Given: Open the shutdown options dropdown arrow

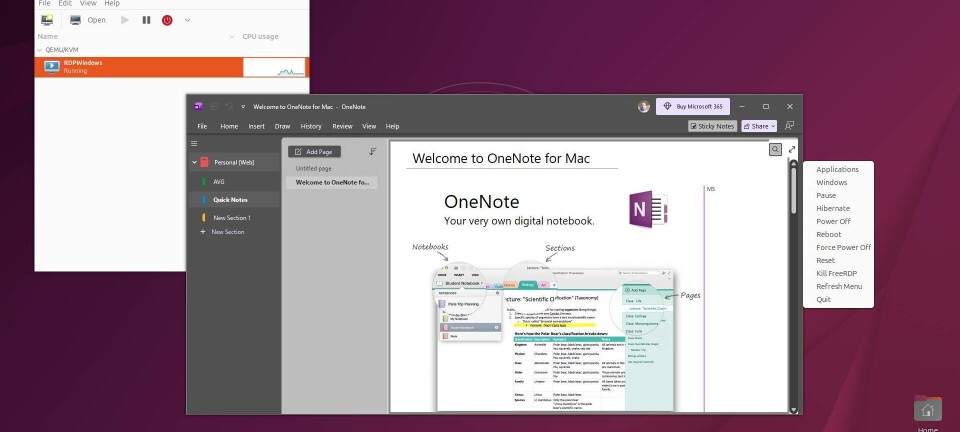Looking at the screenshot, I should tap(187, 20).
